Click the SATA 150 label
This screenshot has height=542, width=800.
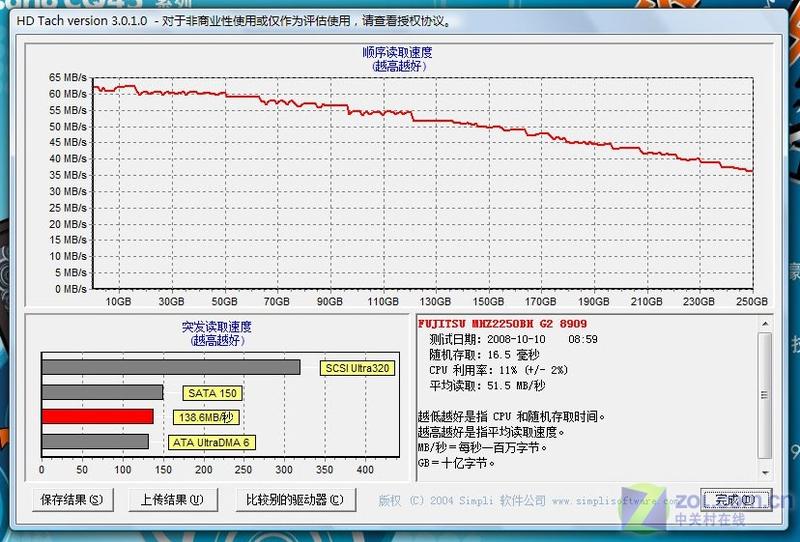tap(212, 393)
